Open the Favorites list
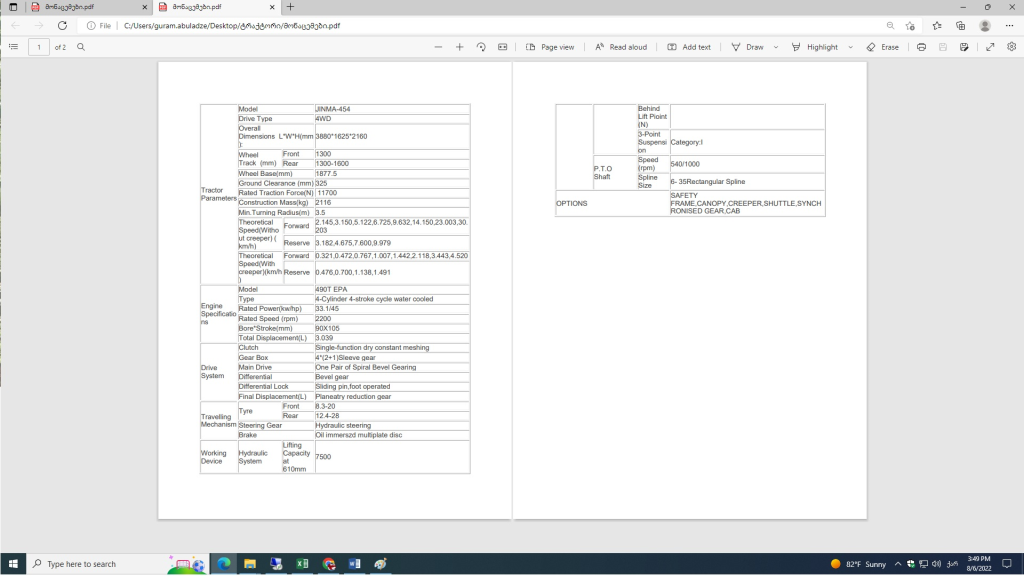 [x=937, y=25]
